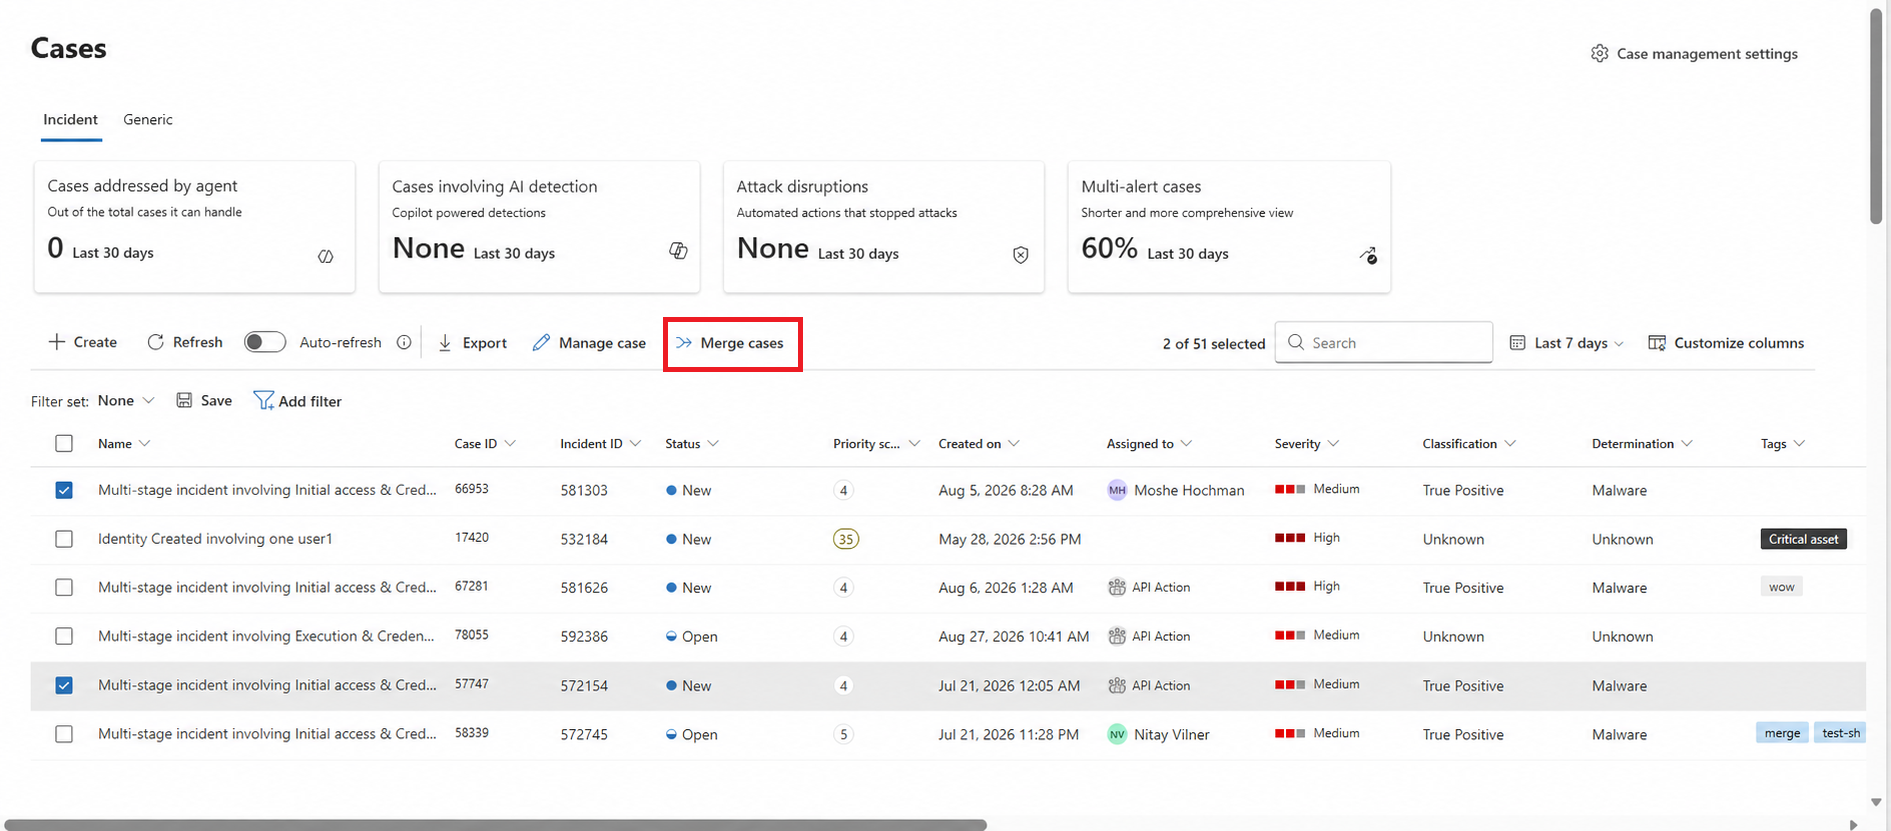This screenshot has height=831, width=1891.
Task: Click the wow tag
Action: click(x=1781, y=587)
